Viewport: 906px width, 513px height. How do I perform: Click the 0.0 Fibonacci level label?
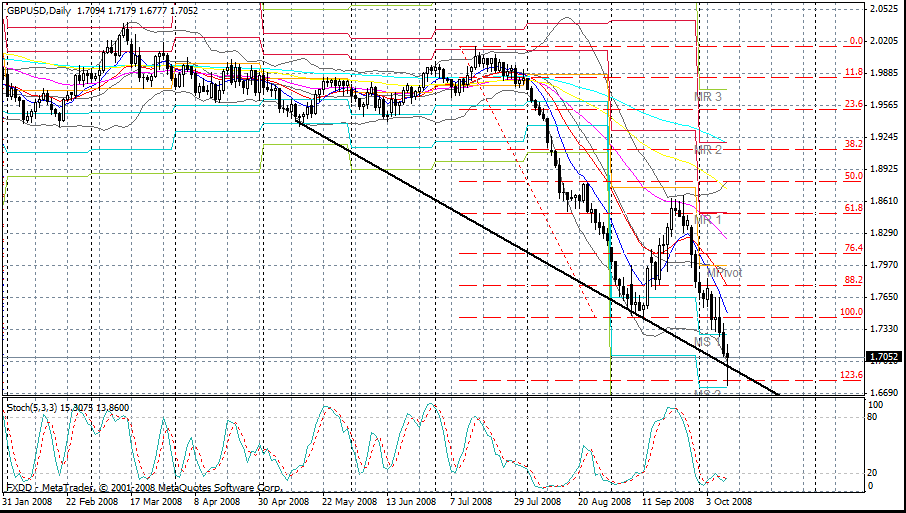tap(855, 41)
